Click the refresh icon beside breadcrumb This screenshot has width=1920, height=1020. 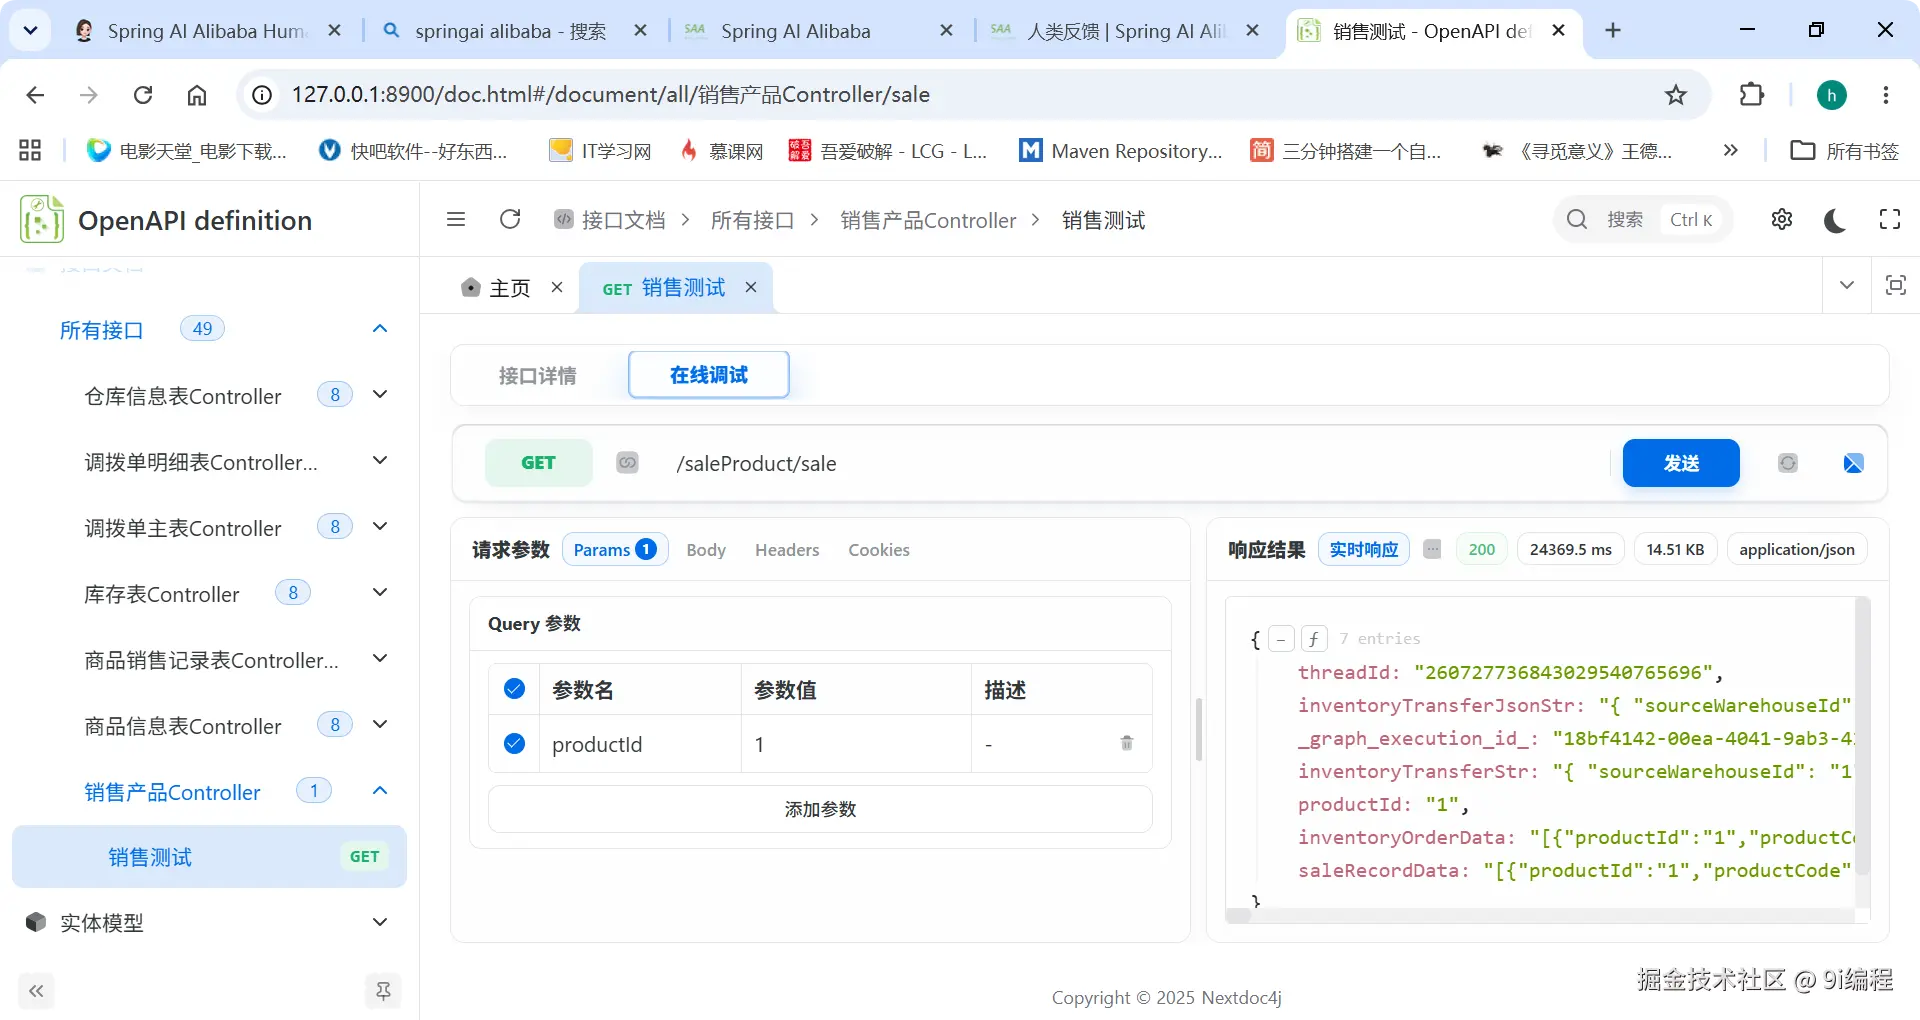510,219
